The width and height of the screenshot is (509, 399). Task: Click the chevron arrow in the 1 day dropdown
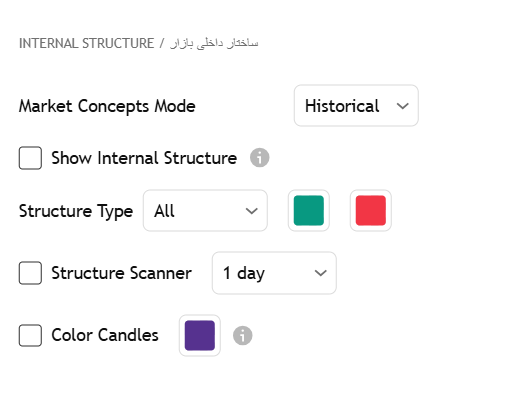320,273
